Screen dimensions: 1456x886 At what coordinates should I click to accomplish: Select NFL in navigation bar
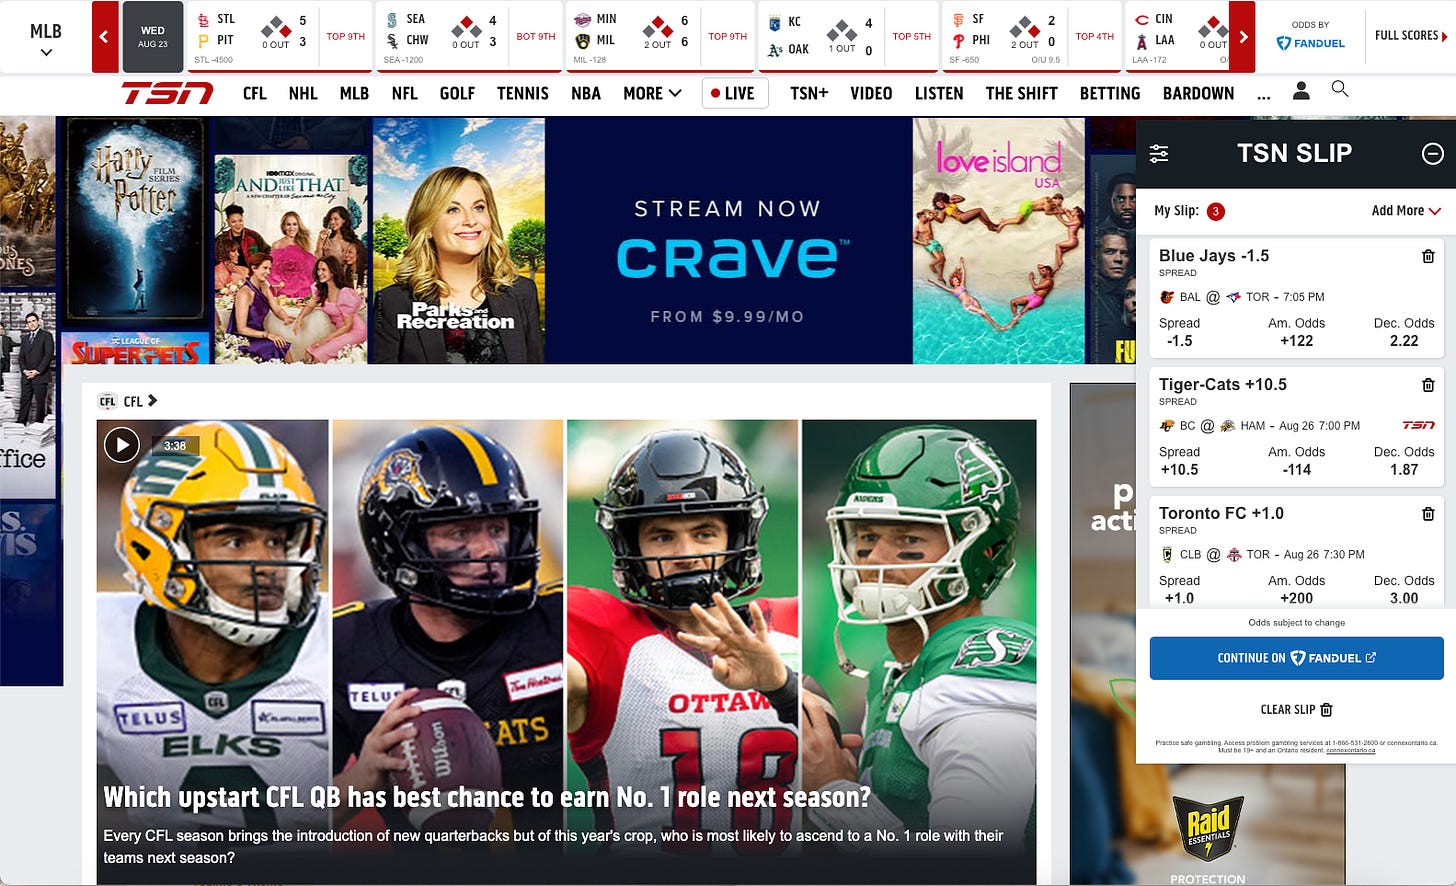coord(404,93)
